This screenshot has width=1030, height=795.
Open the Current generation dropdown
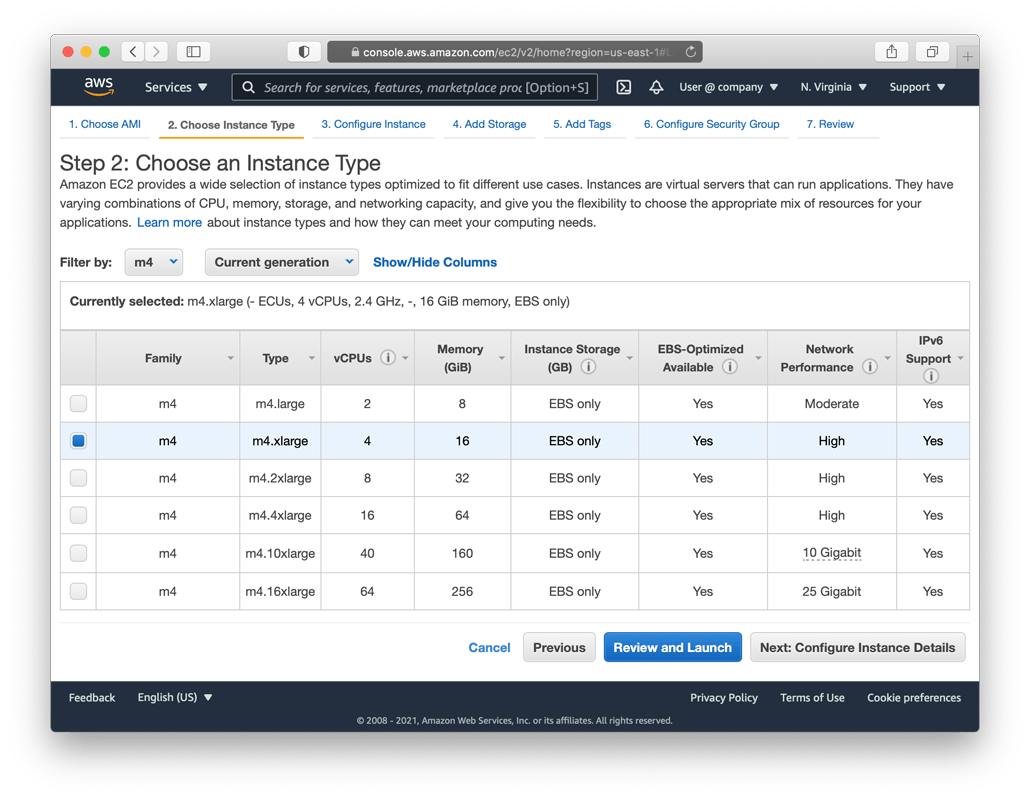(x=282, y=262)
